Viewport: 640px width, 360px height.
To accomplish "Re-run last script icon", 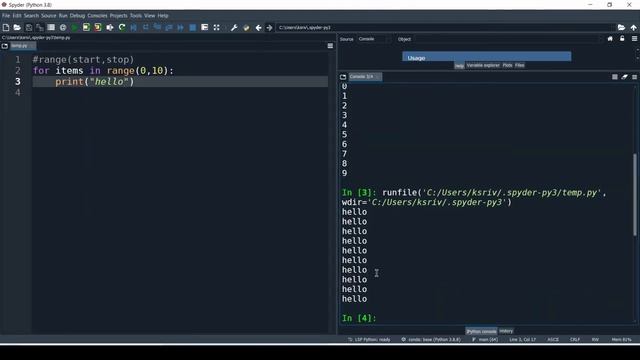I will click(122, 27).
